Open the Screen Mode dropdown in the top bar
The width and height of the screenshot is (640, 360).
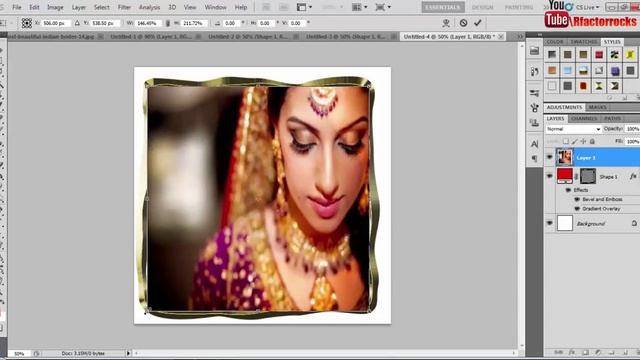[x=383, y=7]
